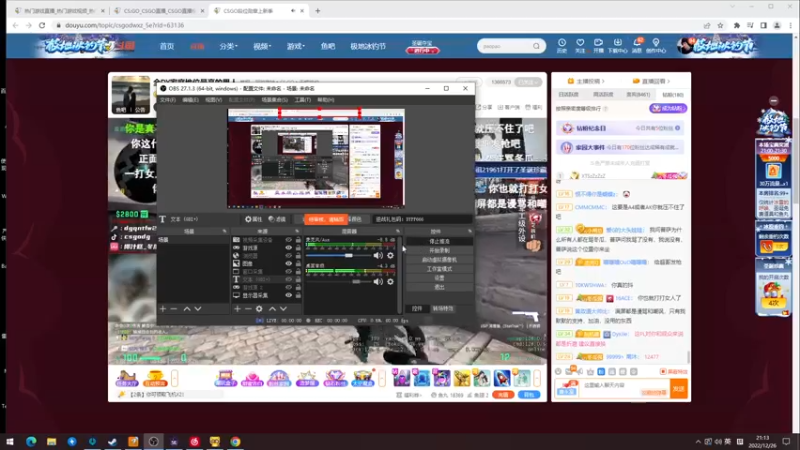Expand 主播投稿 chevron in chat panel
The image size is (800, 450).
click(x=604, y=81)
